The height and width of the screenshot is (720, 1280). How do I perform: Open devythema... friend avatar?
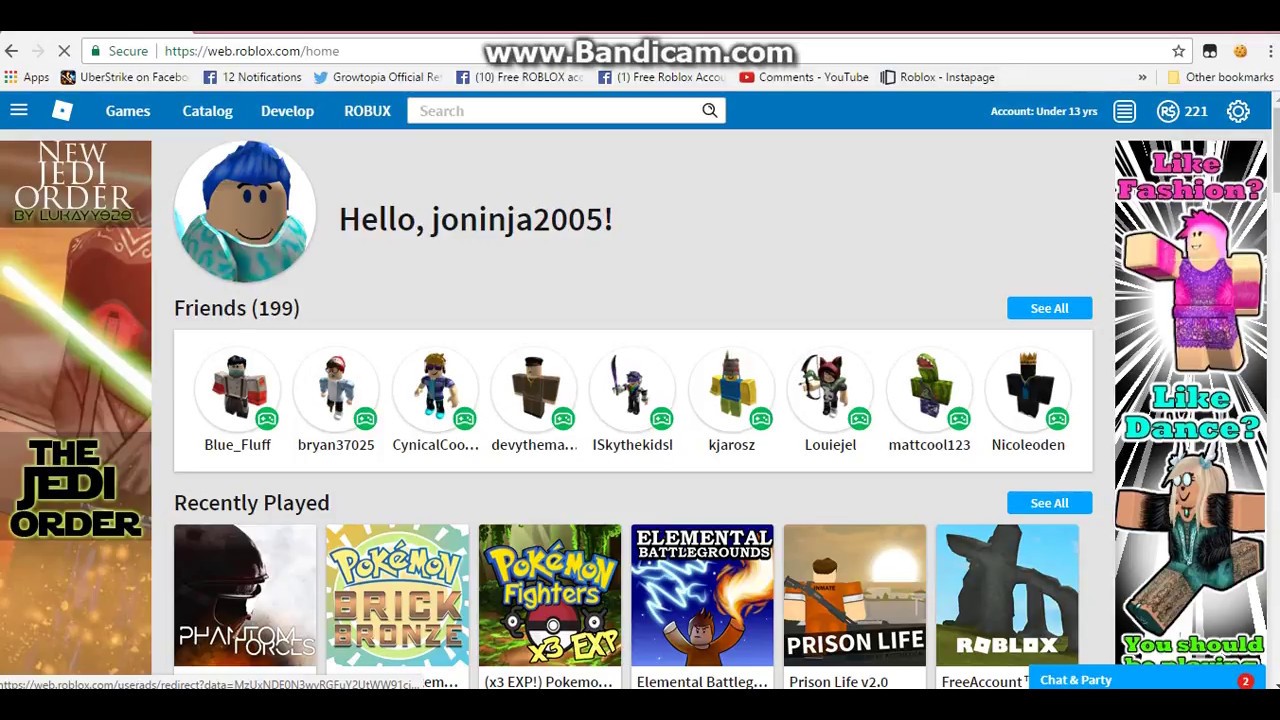[534, 387]
